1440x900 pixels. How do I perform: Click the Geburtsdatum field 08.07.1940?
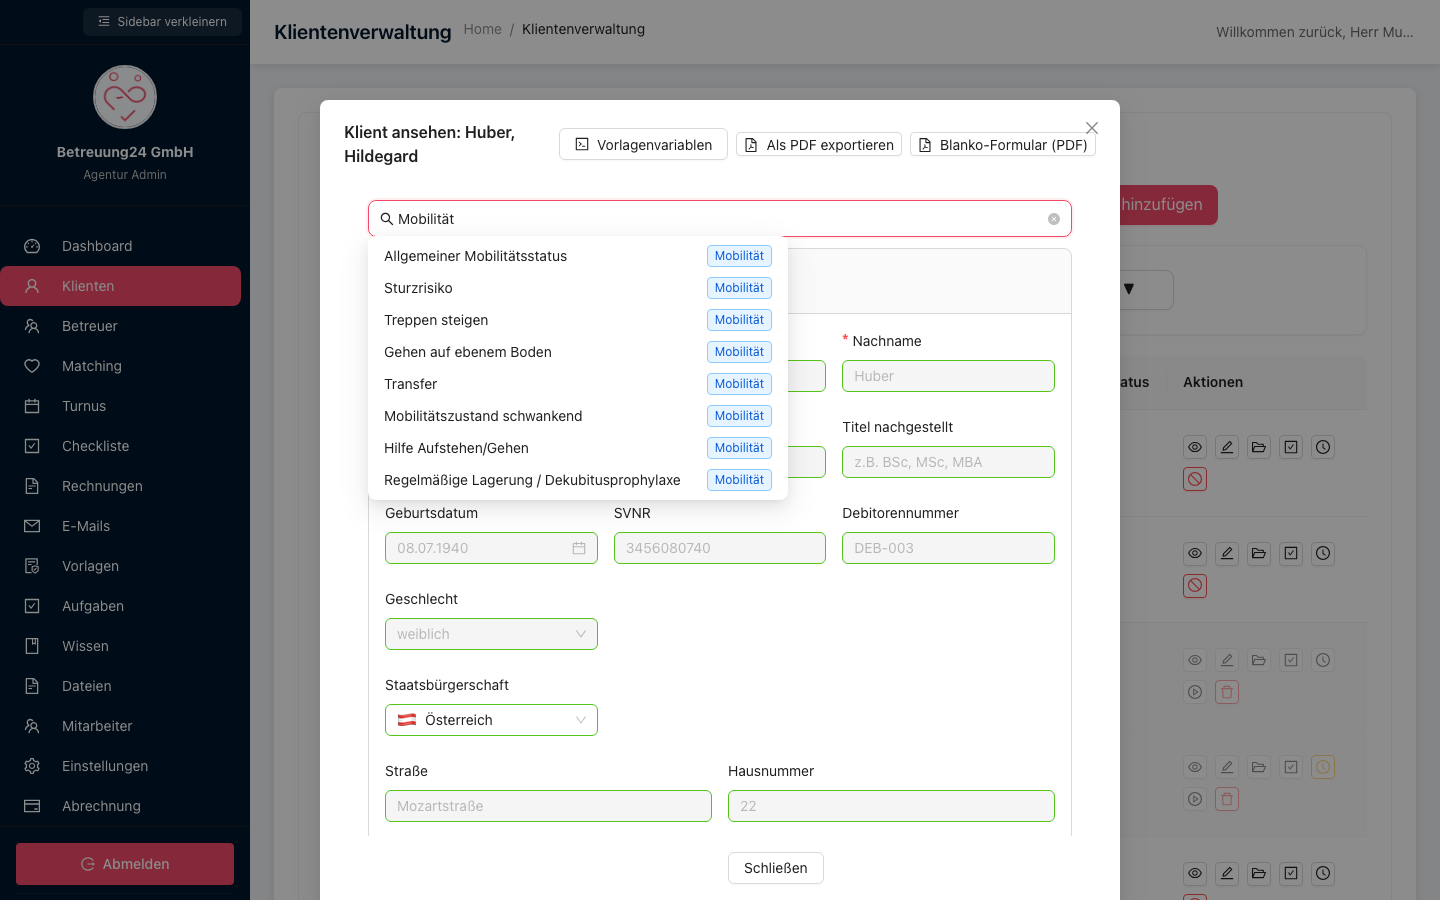point(491,548)
